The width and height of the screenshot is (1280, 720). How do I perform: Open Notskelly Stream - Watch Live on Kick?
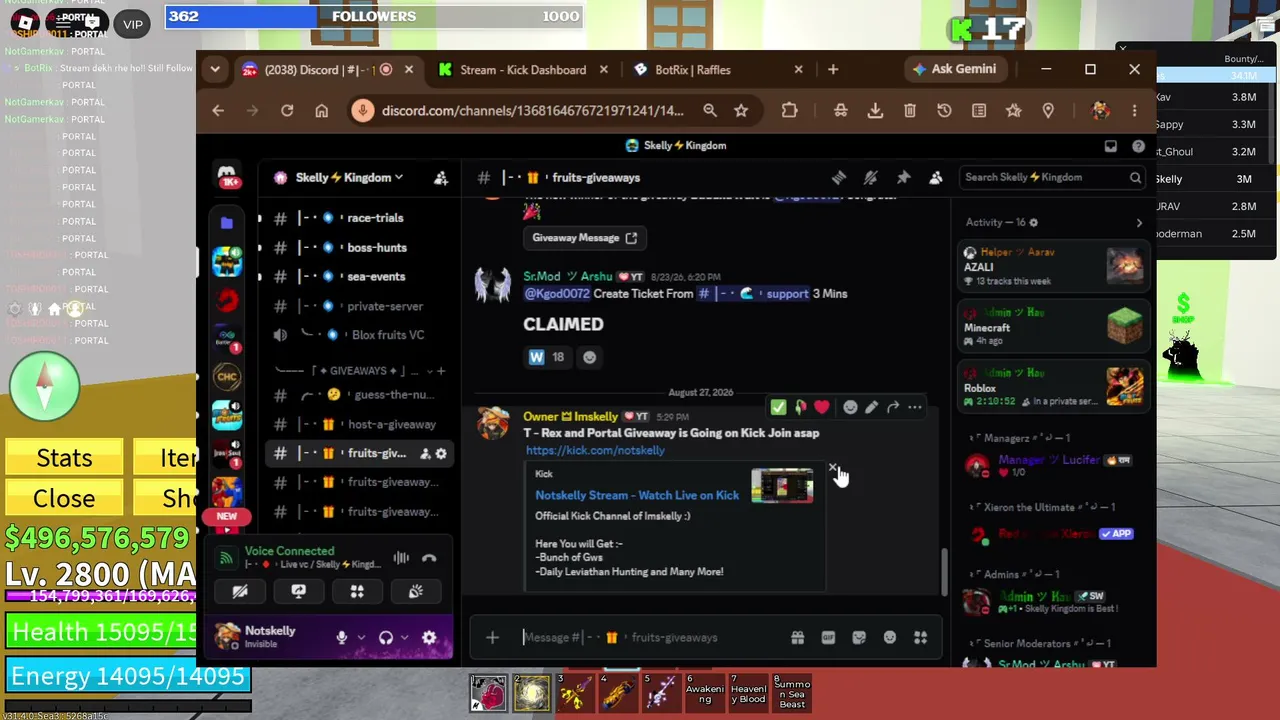[637, 495]
